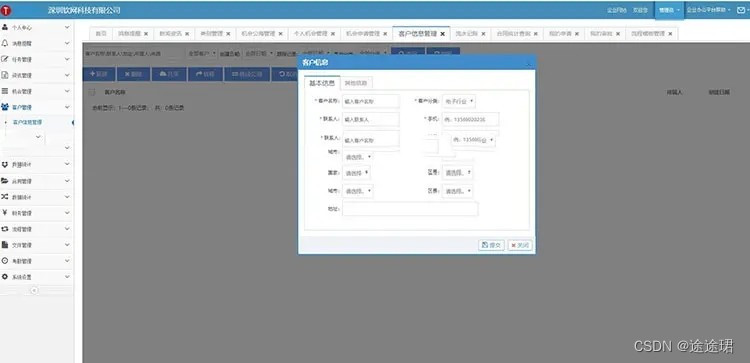Focus the 客户名称 input field in dialog
Image resolution: width=750 pixels, height=363 pixels.
371,101
